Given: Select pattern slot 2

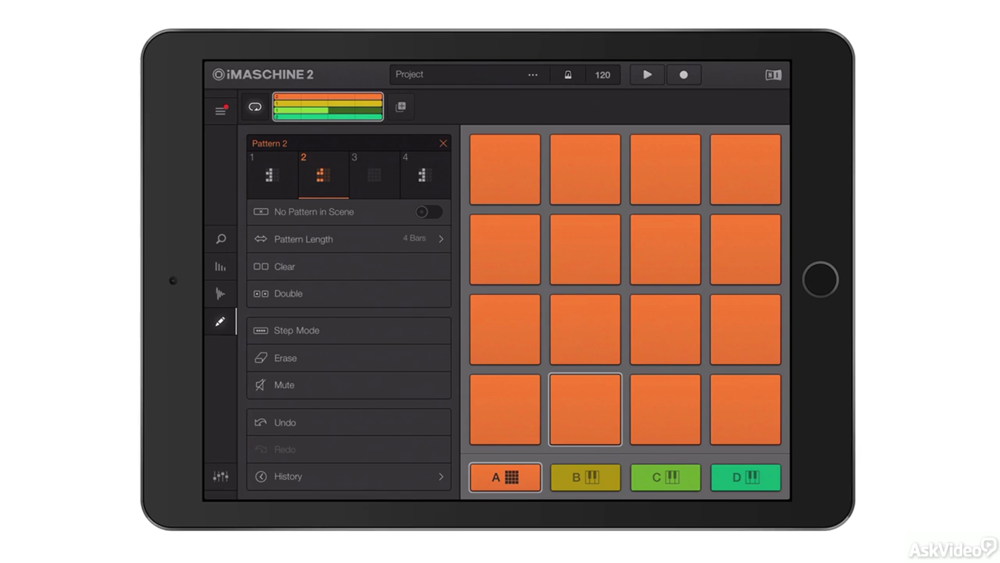Looking at the screenshot, I should 323,175.
